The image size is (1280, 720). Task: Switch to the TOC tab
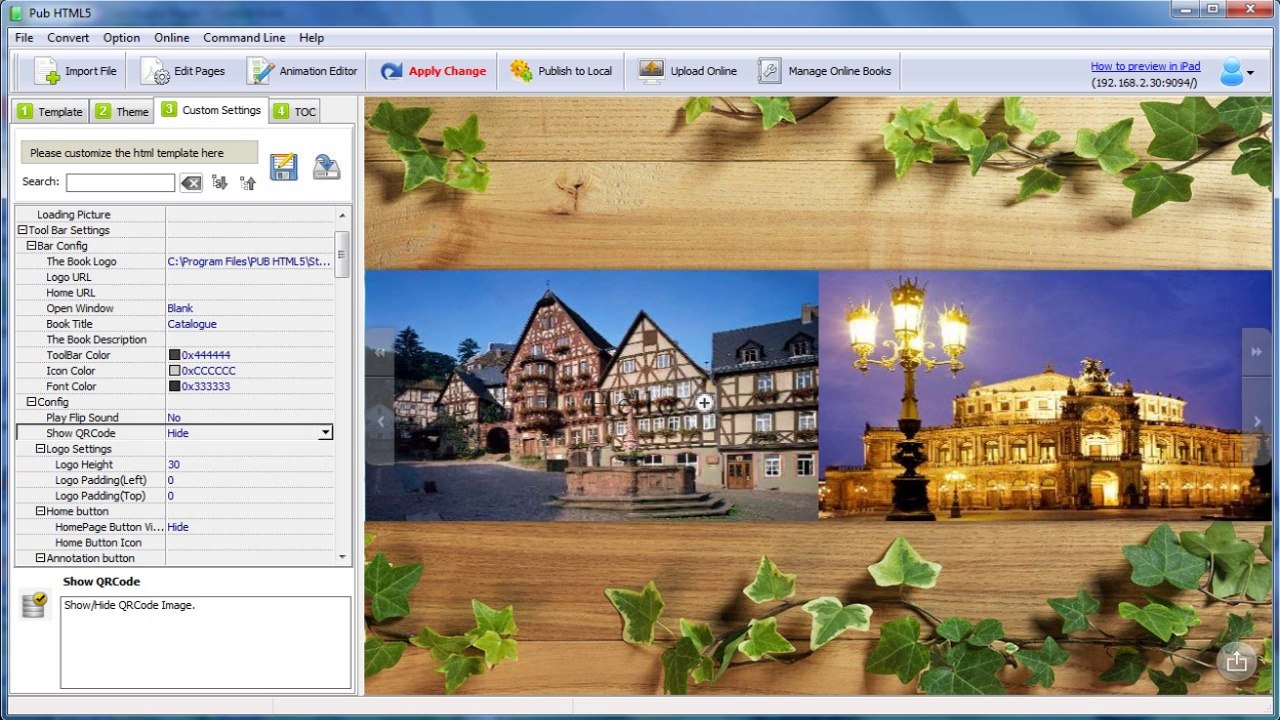[x=295, y=111]
